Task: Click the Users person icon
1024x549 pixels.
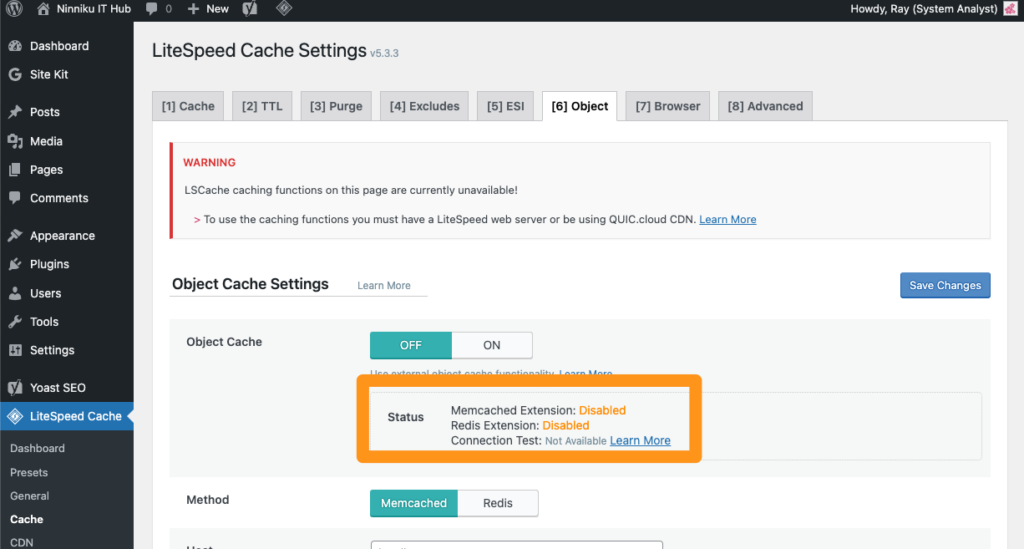Action: [15, 293]
